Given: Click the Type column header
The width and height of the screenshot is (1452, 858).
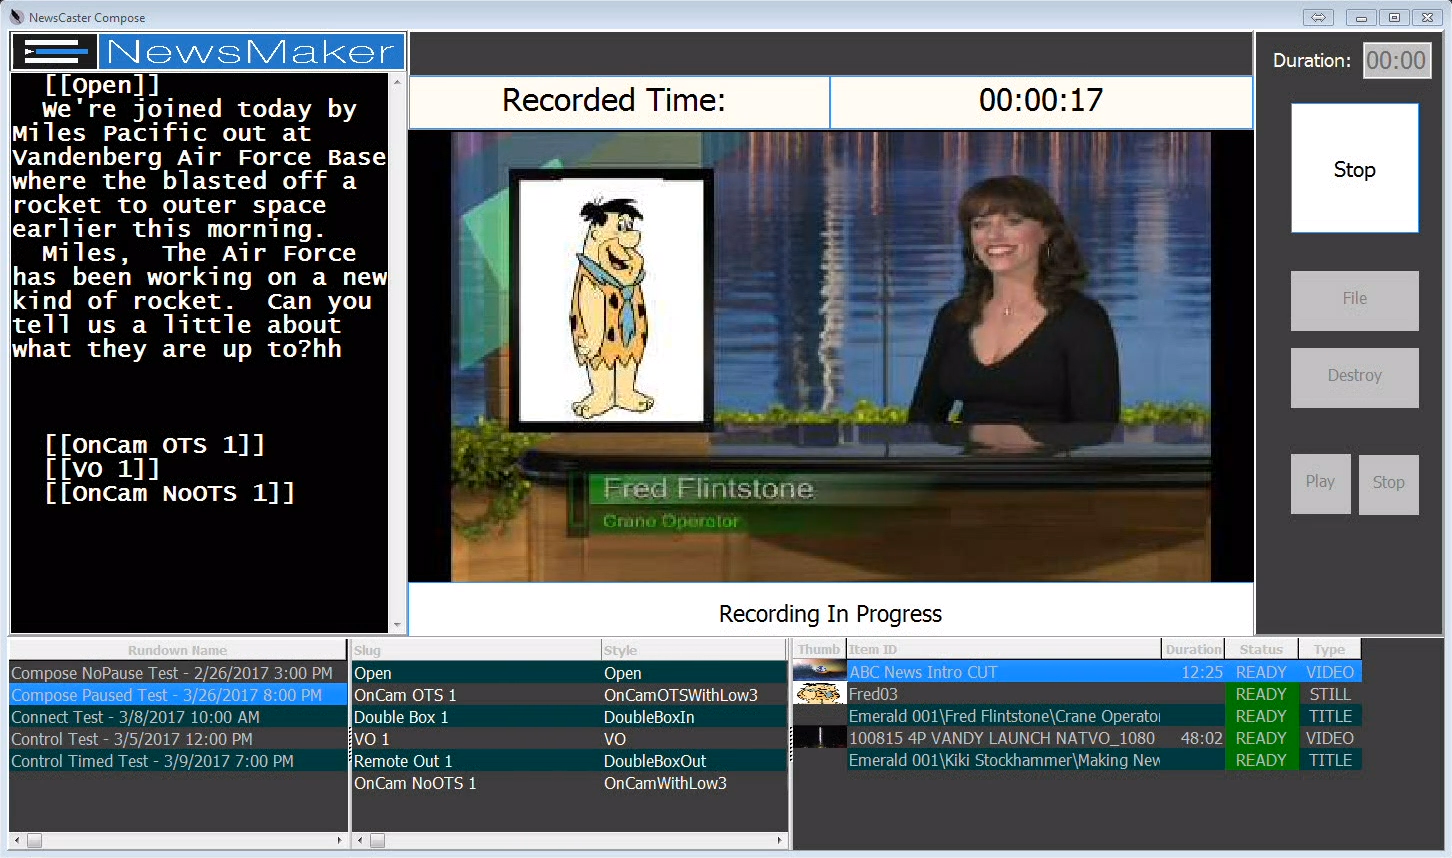Looking at the screenshot, I should click(1330, 650).
